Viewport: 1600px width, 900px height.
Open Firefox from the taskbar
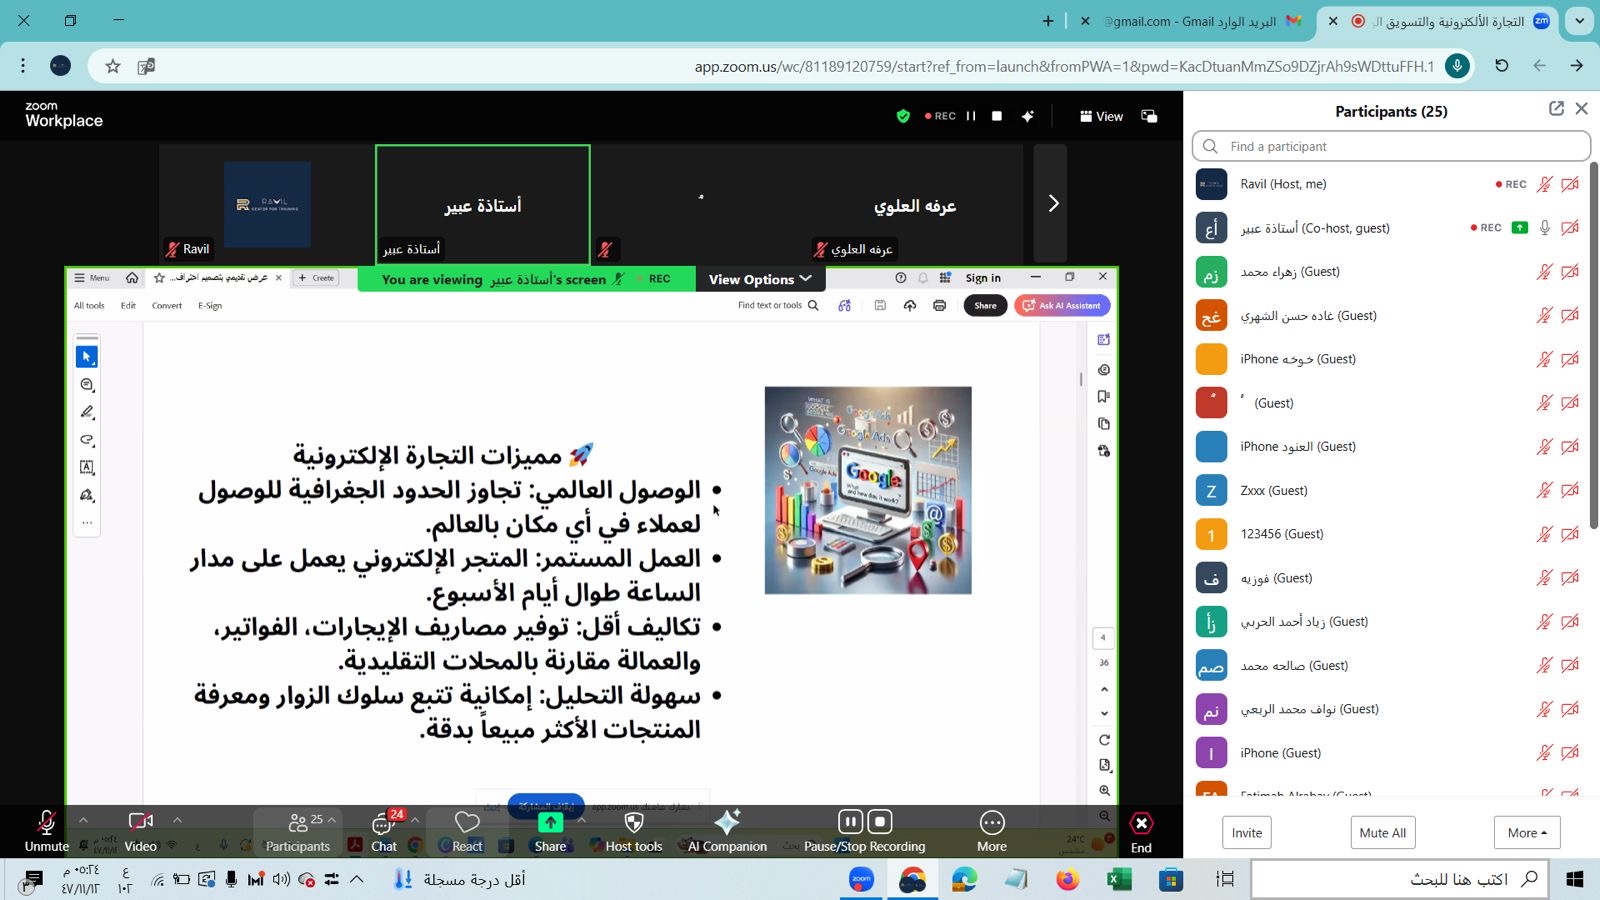coord(1068,880)
